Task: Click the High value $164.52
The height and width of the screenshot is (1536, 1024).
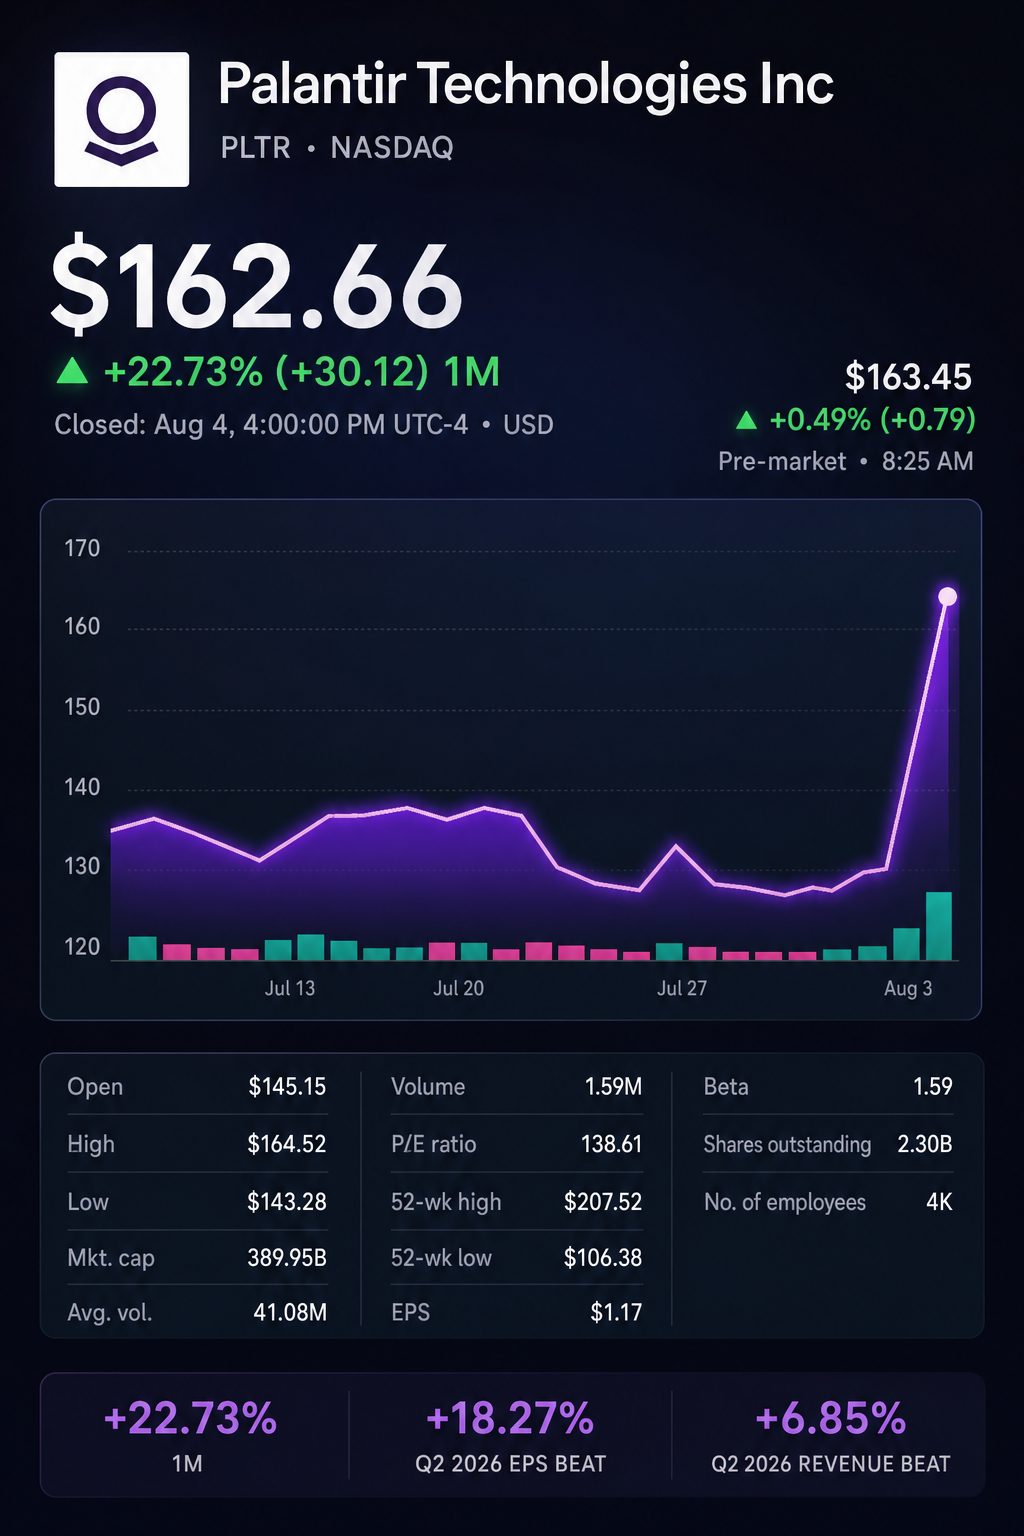Action: pos(287,1144)
